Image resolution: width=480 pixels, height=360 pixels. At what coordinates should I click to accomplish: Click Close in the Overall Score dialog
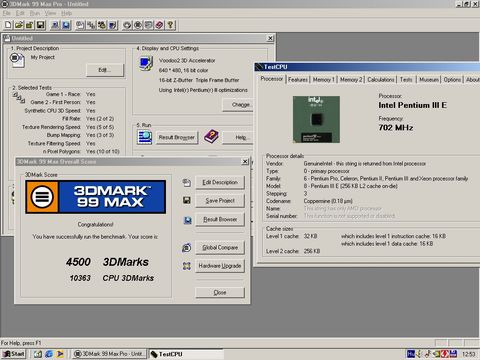(220, 292)
